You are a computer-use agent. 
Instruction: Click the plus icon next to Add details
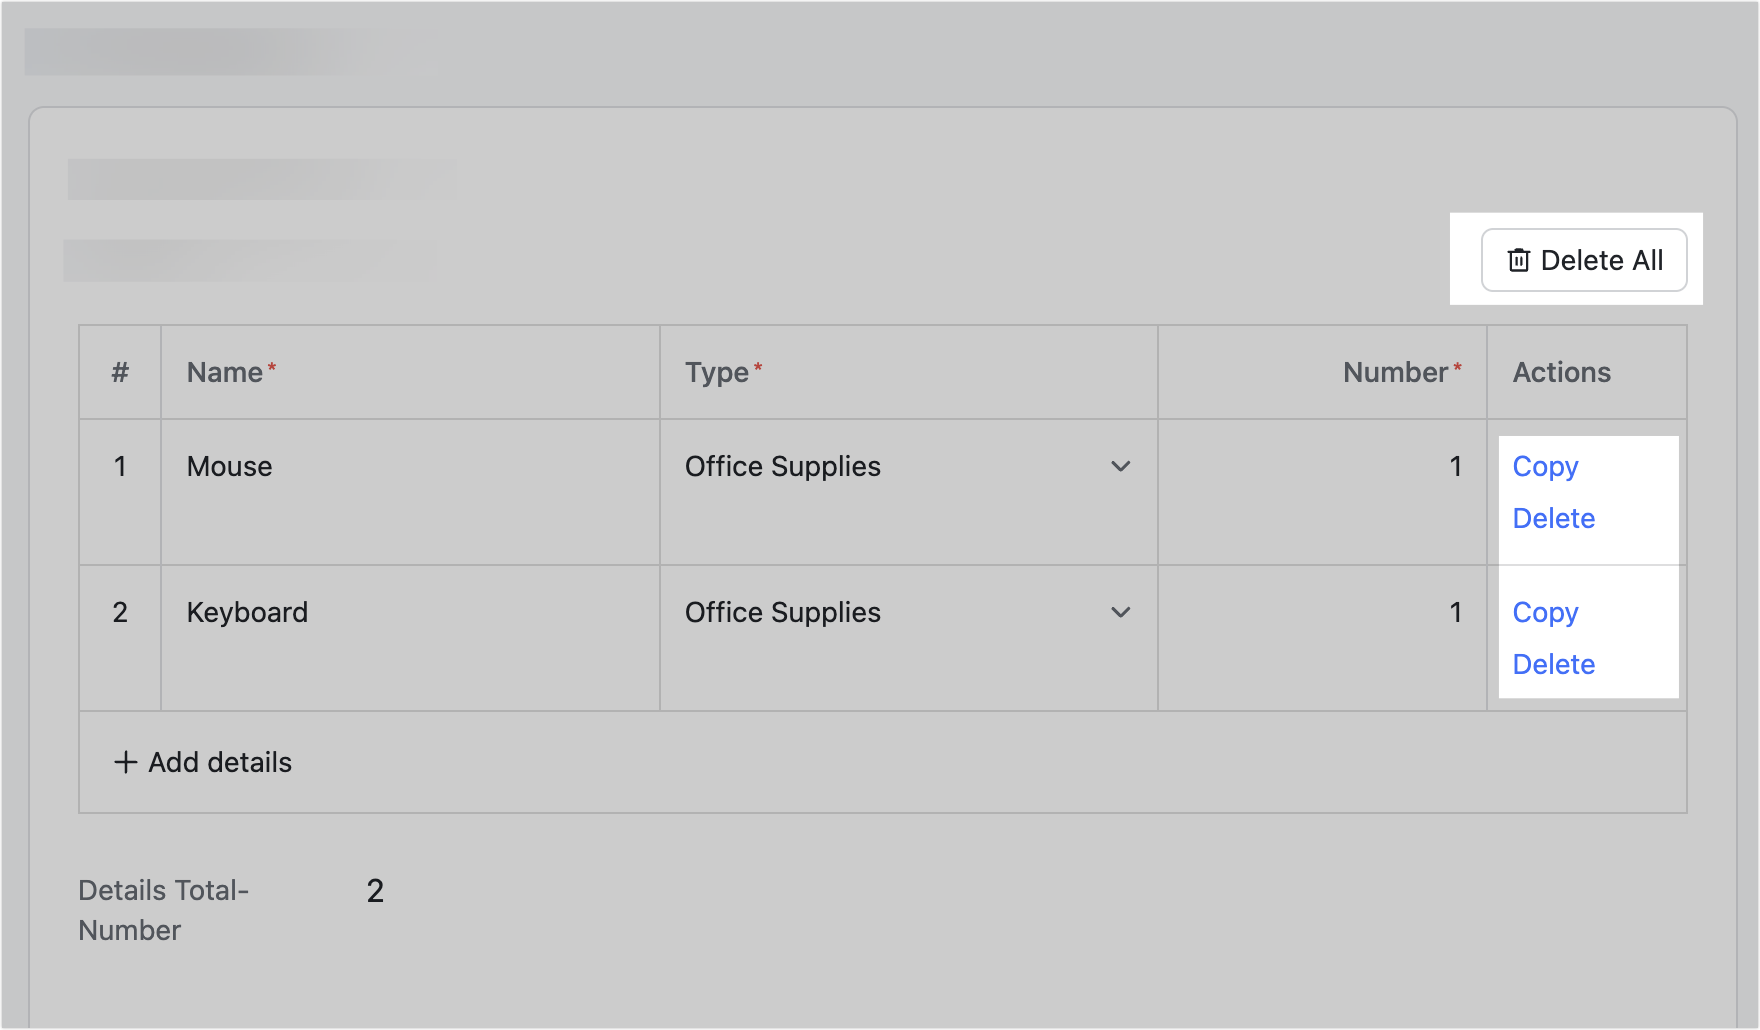(124, 762)
